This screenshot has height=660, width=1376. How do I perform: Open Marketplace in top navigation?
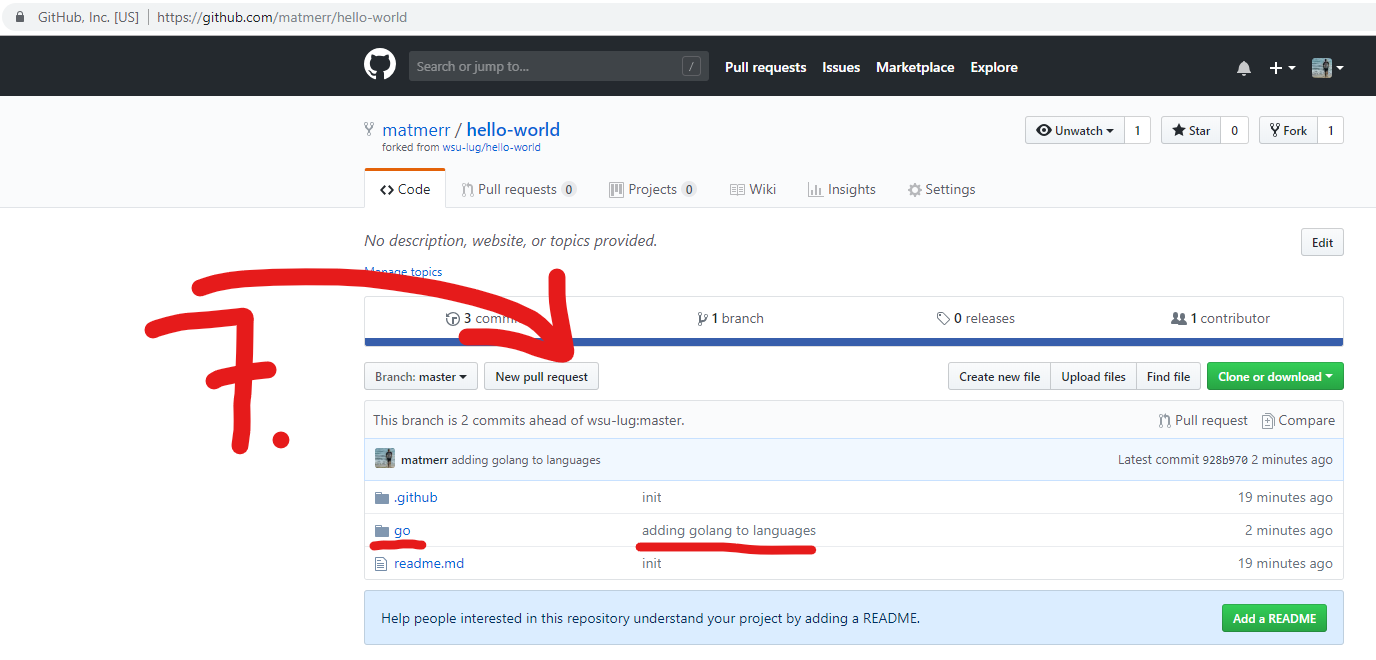coord(915,67)
